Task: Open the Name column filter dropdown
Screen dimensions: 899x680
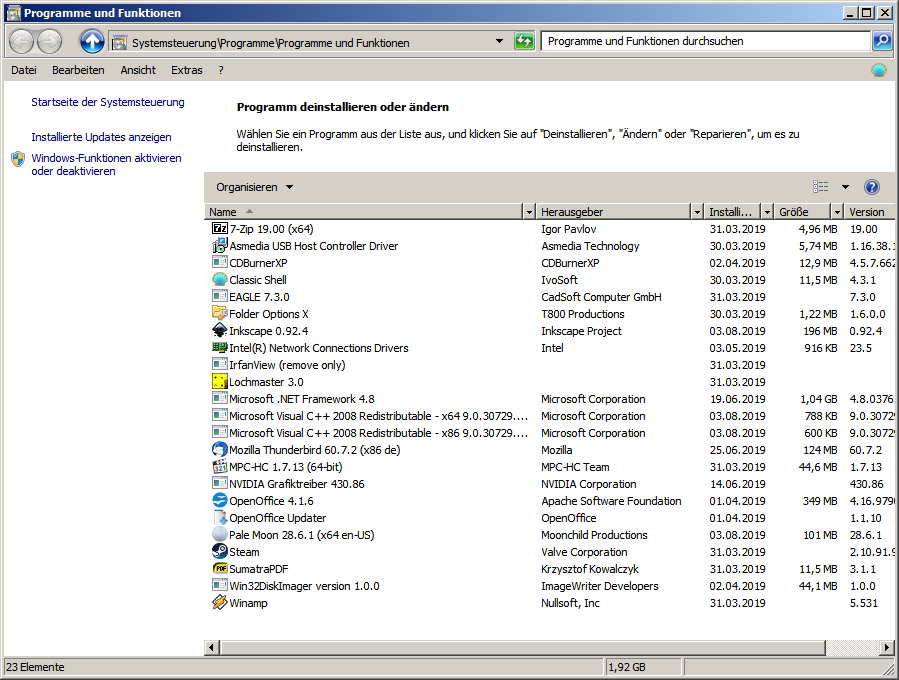Action: (x=529, y=212)
